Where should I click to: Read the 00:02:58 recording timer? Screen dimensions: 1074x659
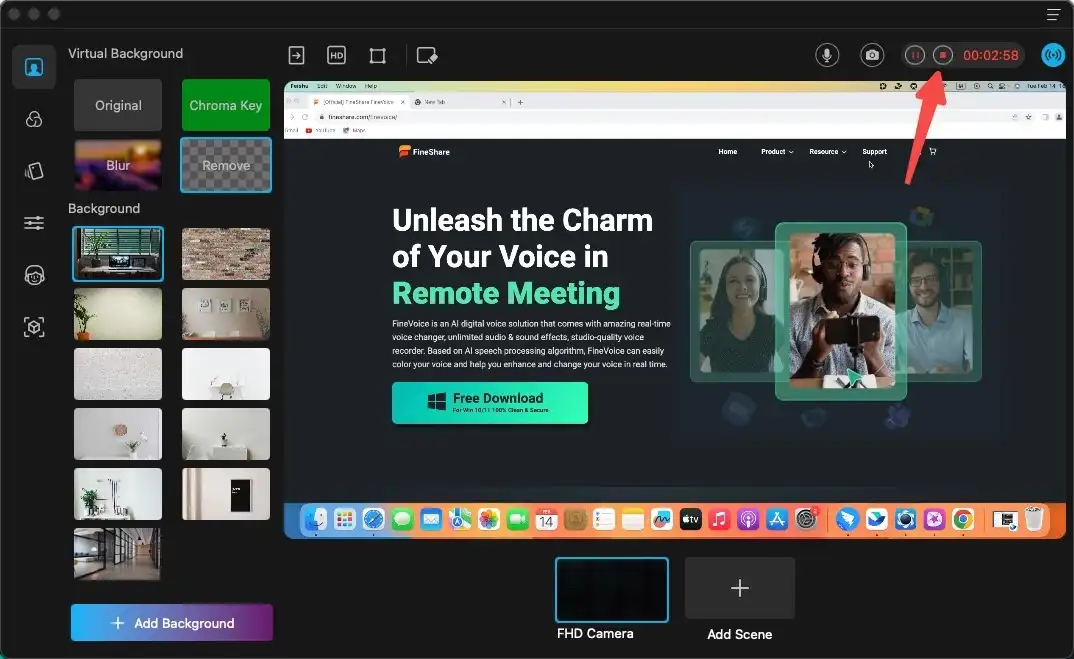pyautogui.click(x=990, y=55)
